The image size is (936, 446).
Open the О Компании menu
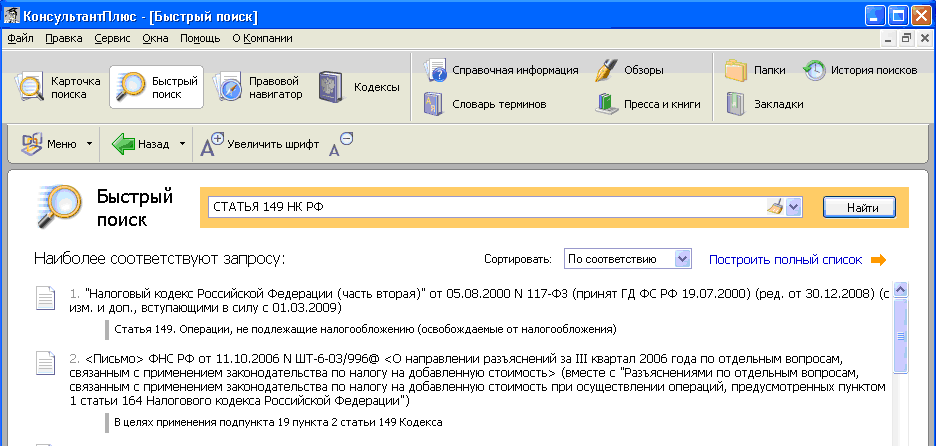click(262, 39)
